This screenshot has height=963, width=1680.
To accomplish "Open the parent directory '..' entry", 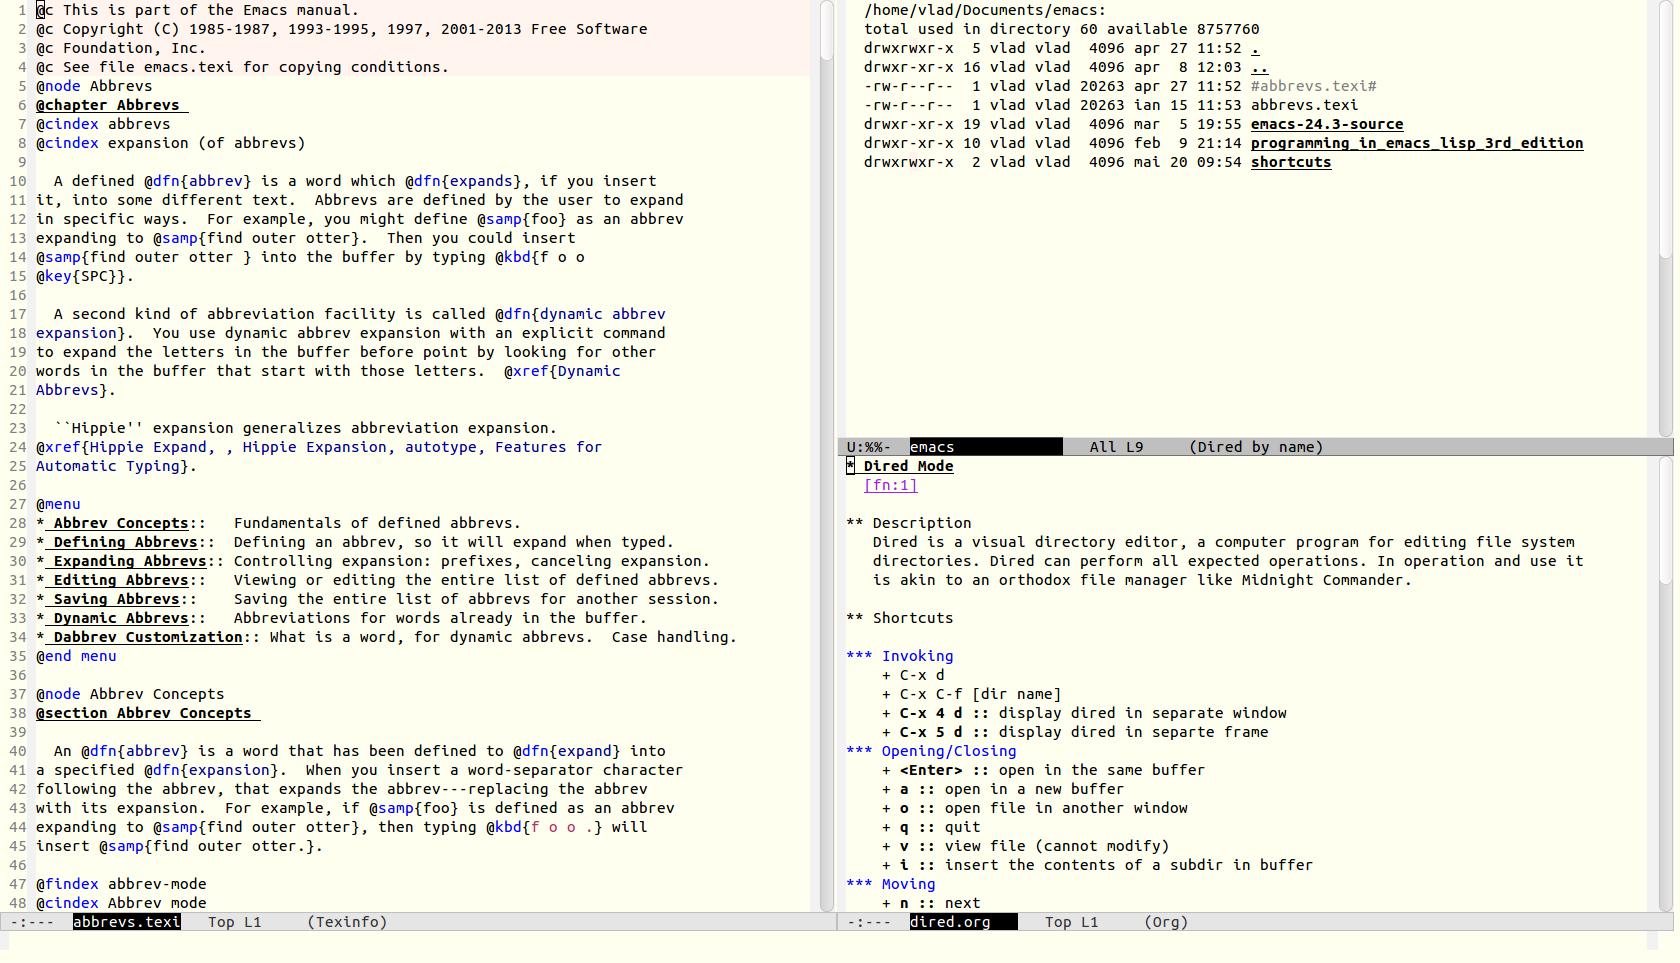I will (1259, 67).
